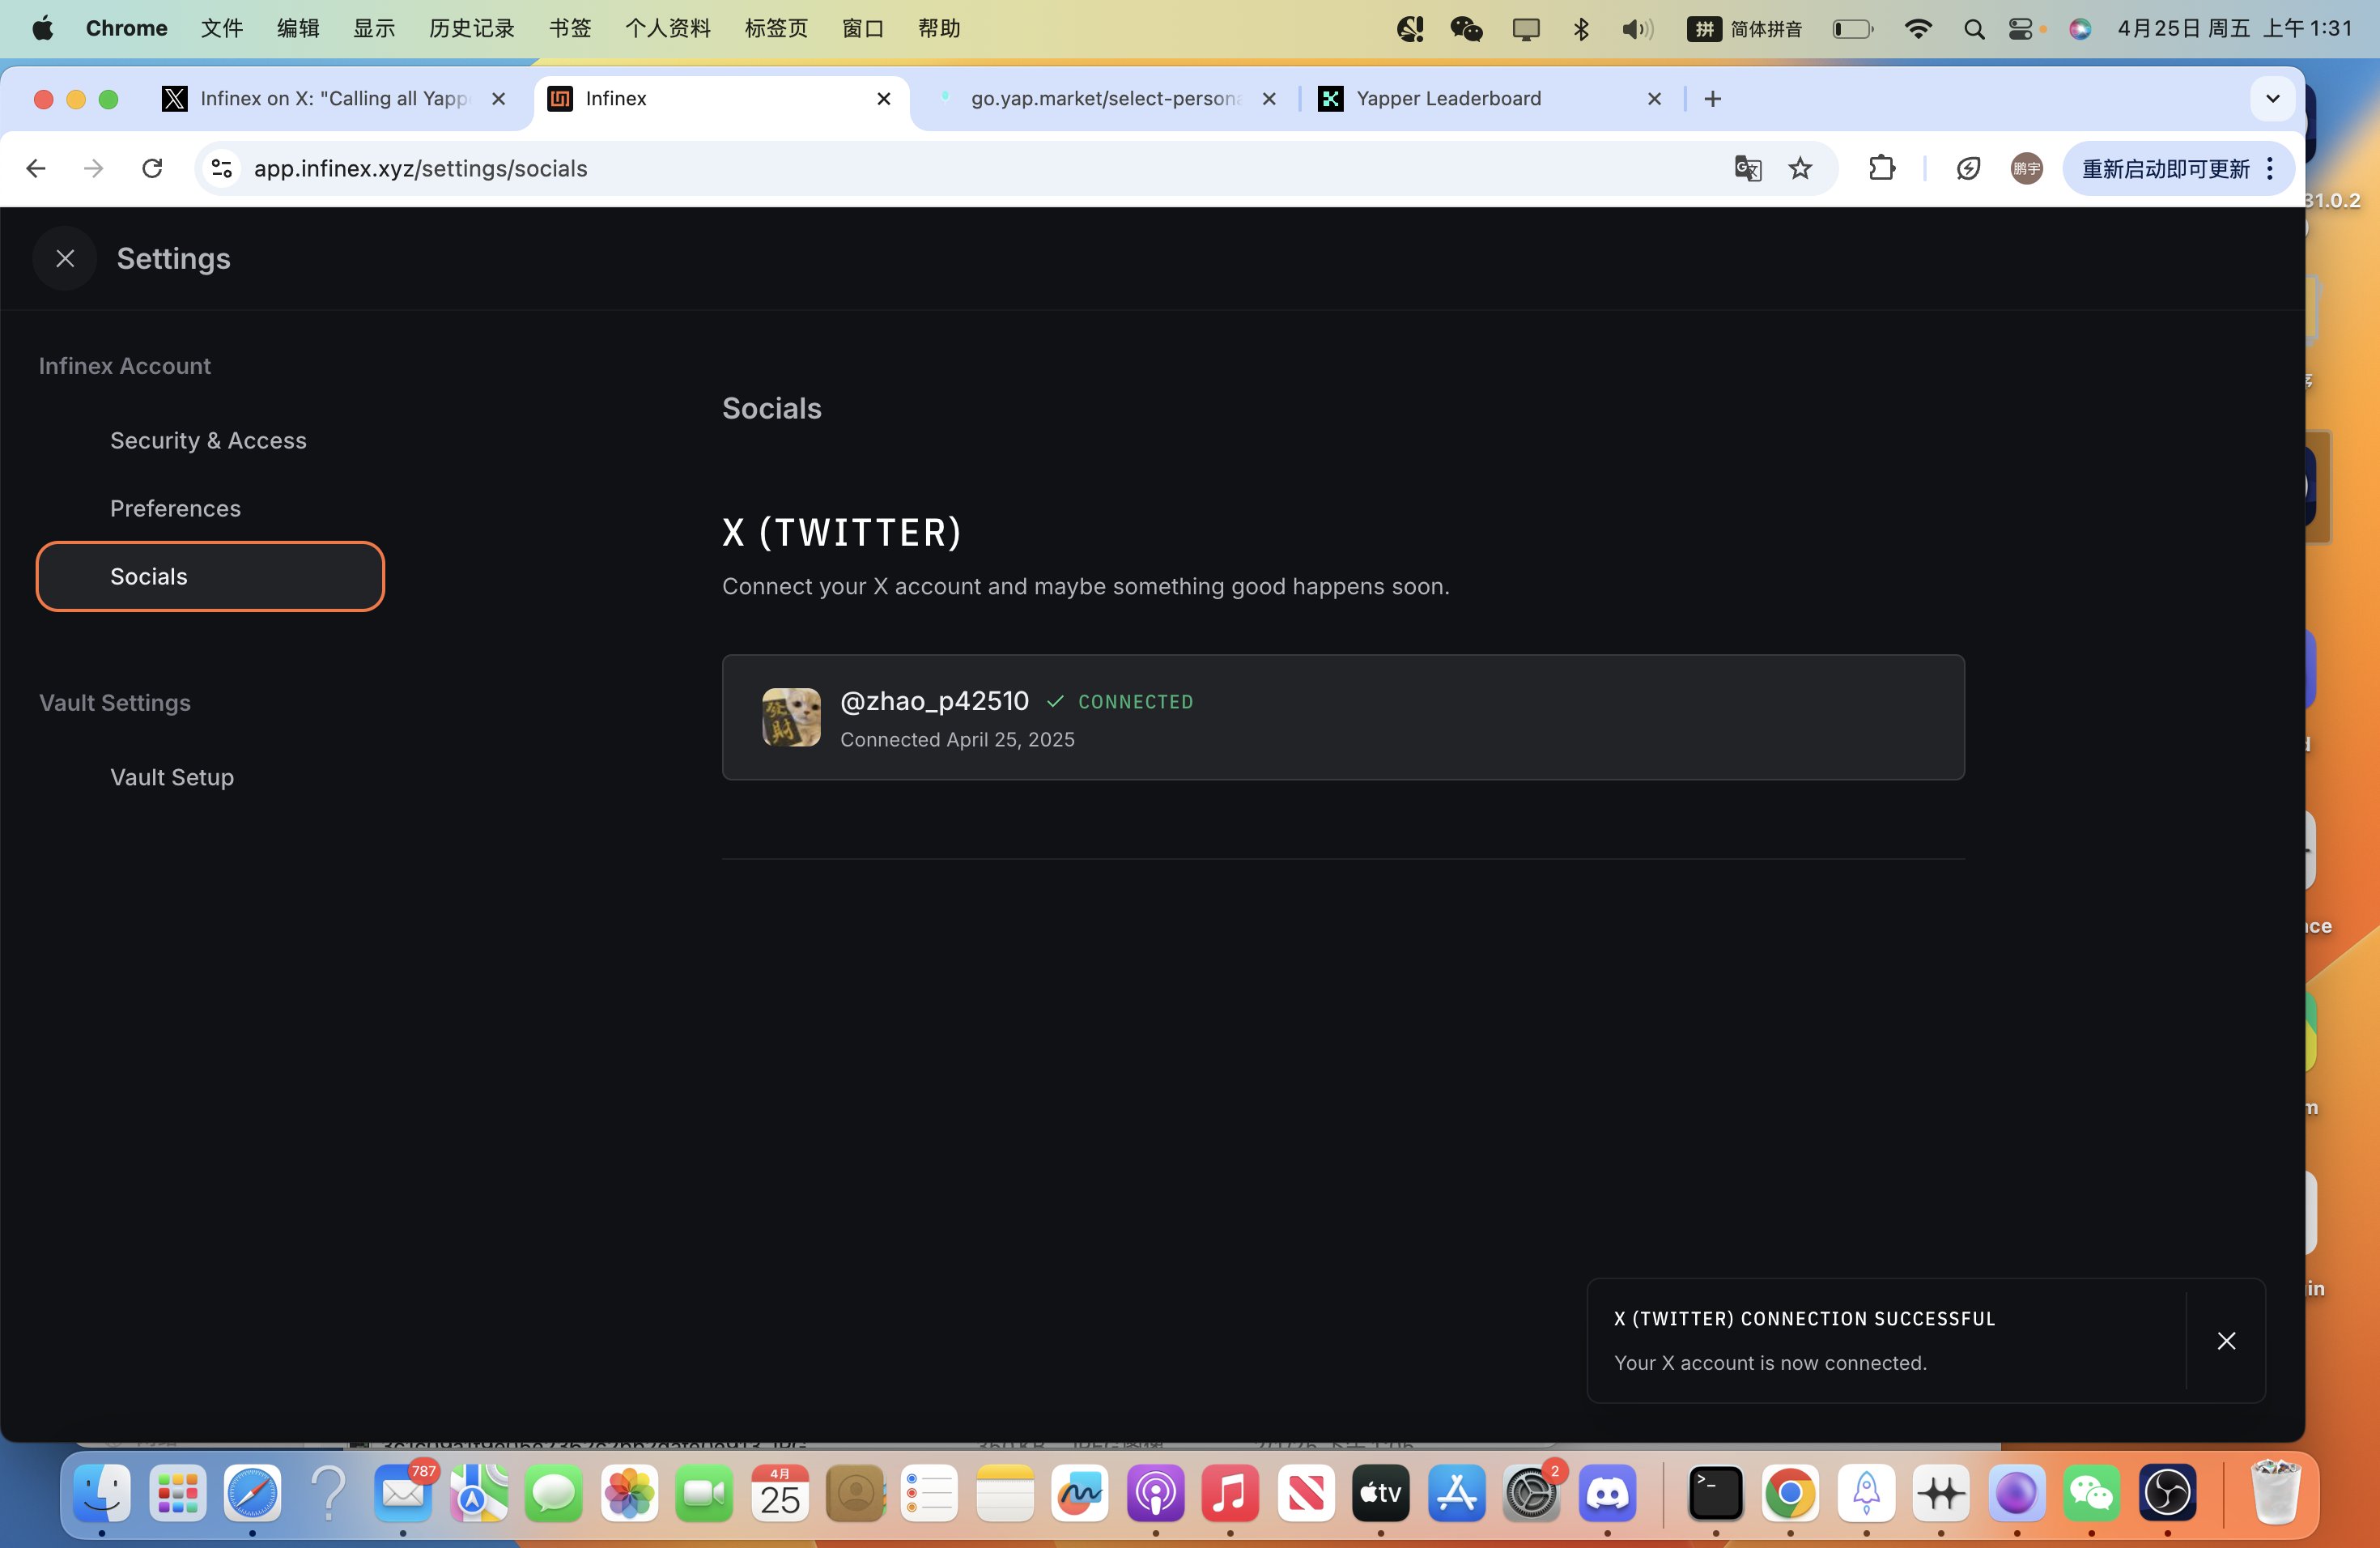
Task: Go back to previous page
Action: [36, 169]
